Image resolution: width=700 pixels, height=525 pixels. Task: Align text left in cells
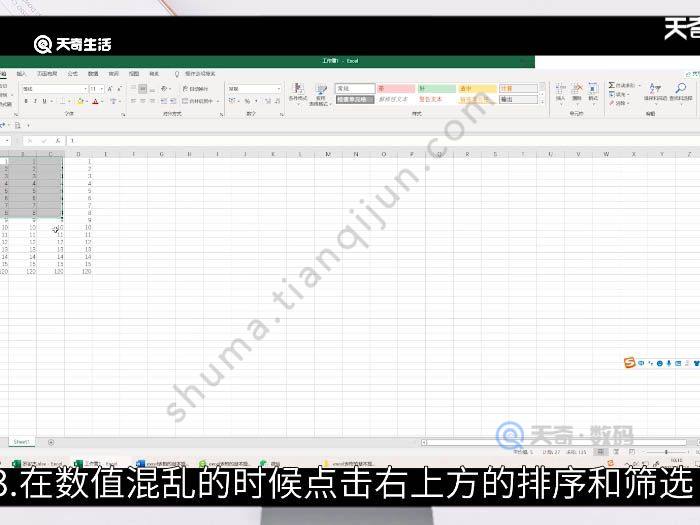(133, 101)
